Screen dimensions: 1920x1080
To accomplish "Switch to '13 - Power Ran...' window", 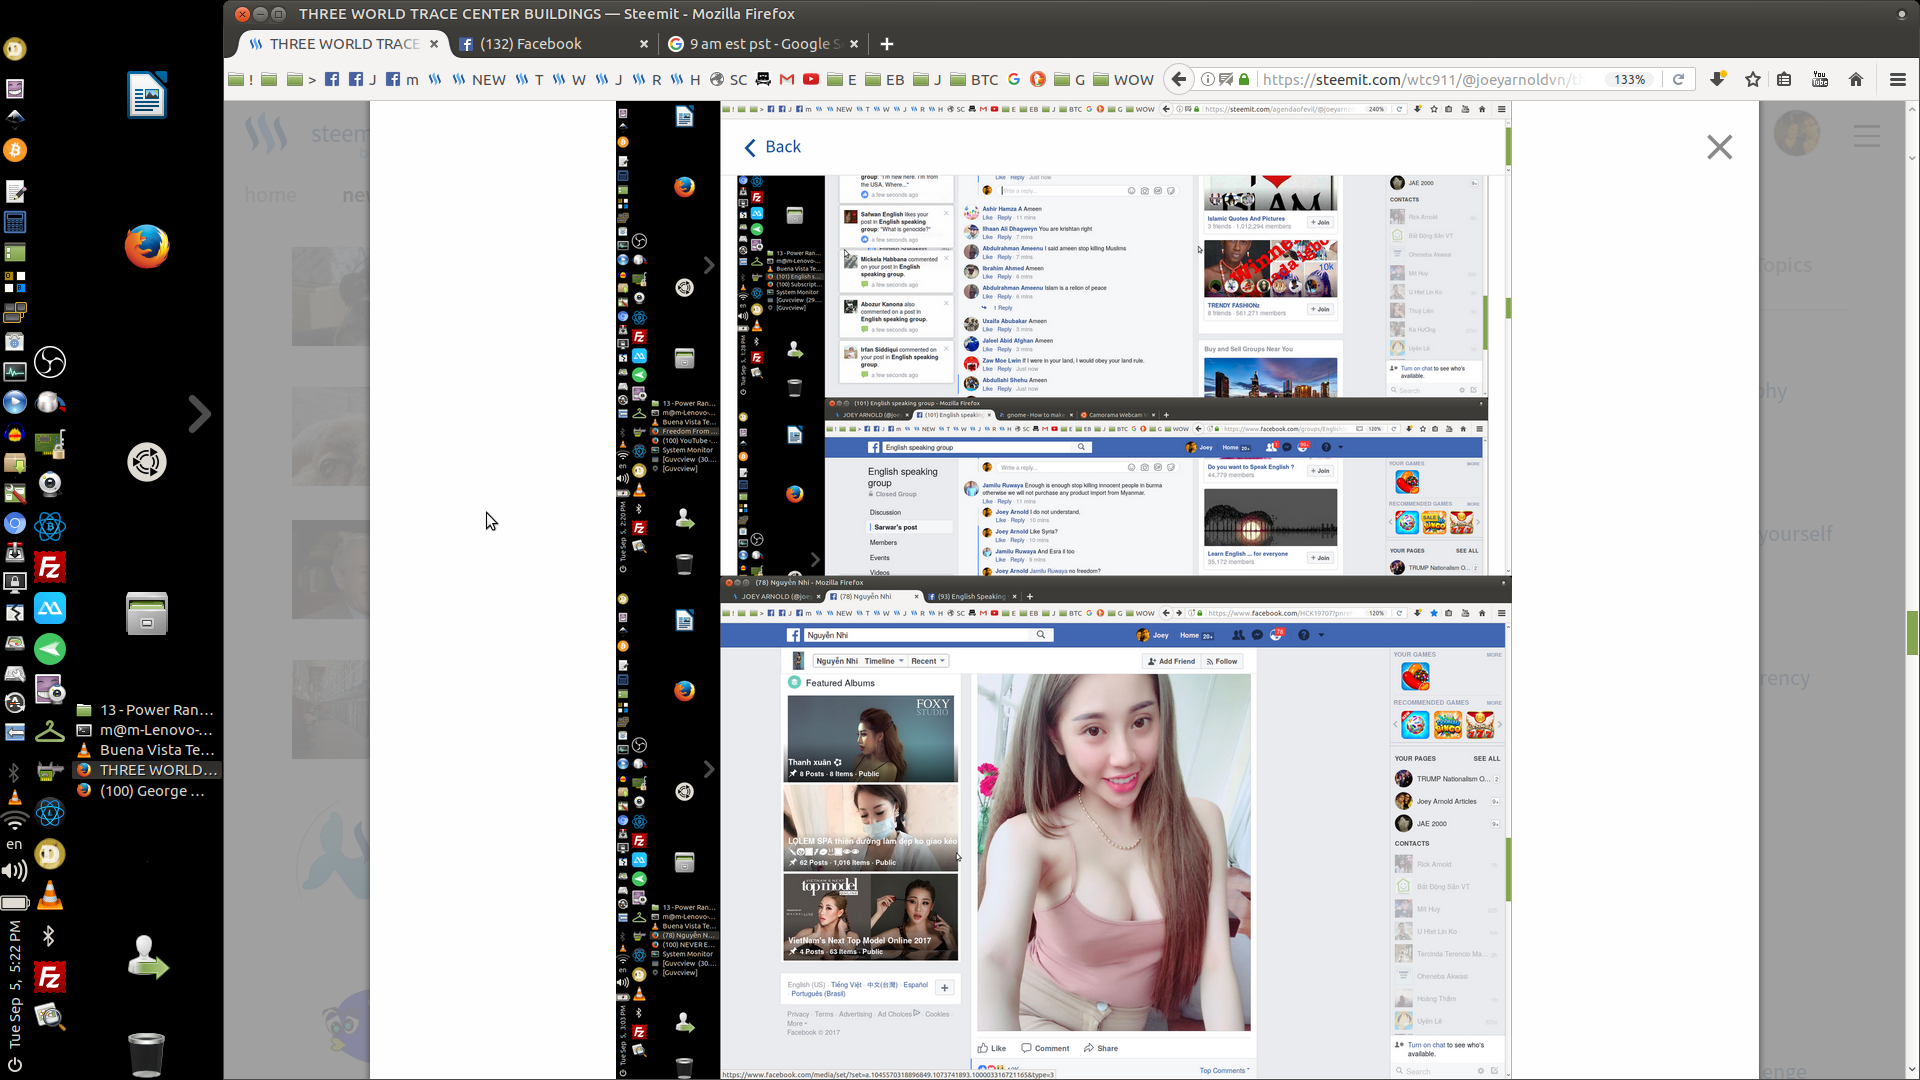I will click(x=146, y=710).
